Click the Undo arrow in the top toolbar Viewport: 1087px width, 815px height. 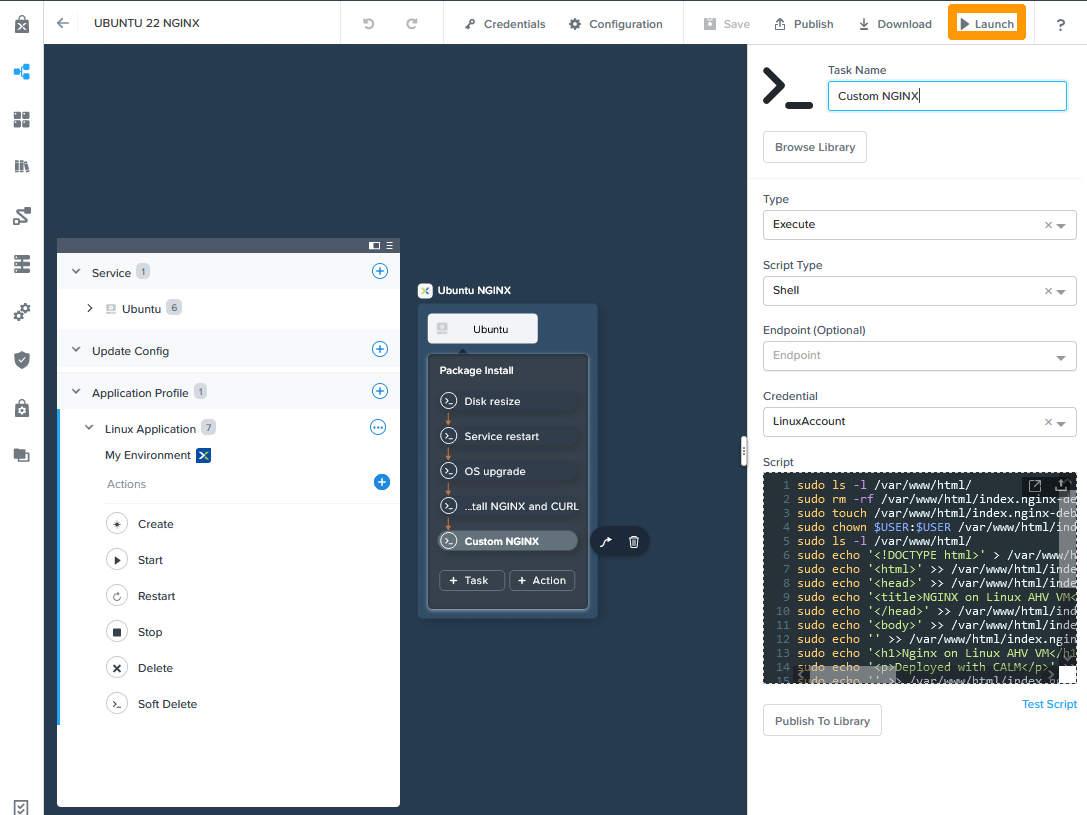[369, 23]
